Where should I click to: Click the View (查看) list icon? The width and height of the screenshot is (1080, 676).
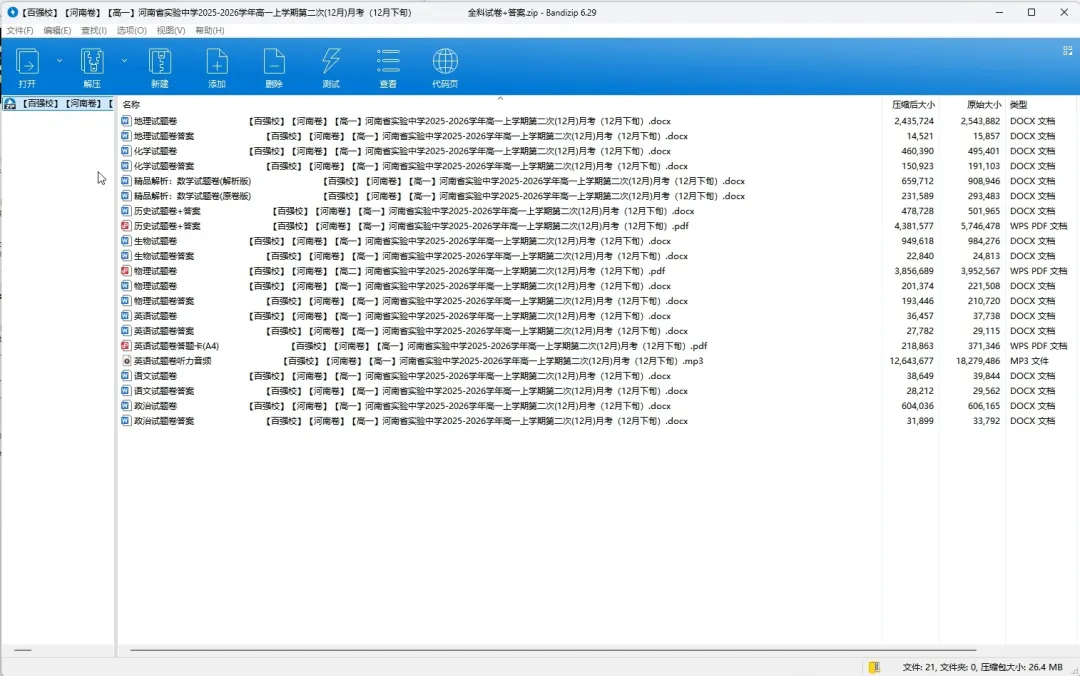tap(388, 68)
